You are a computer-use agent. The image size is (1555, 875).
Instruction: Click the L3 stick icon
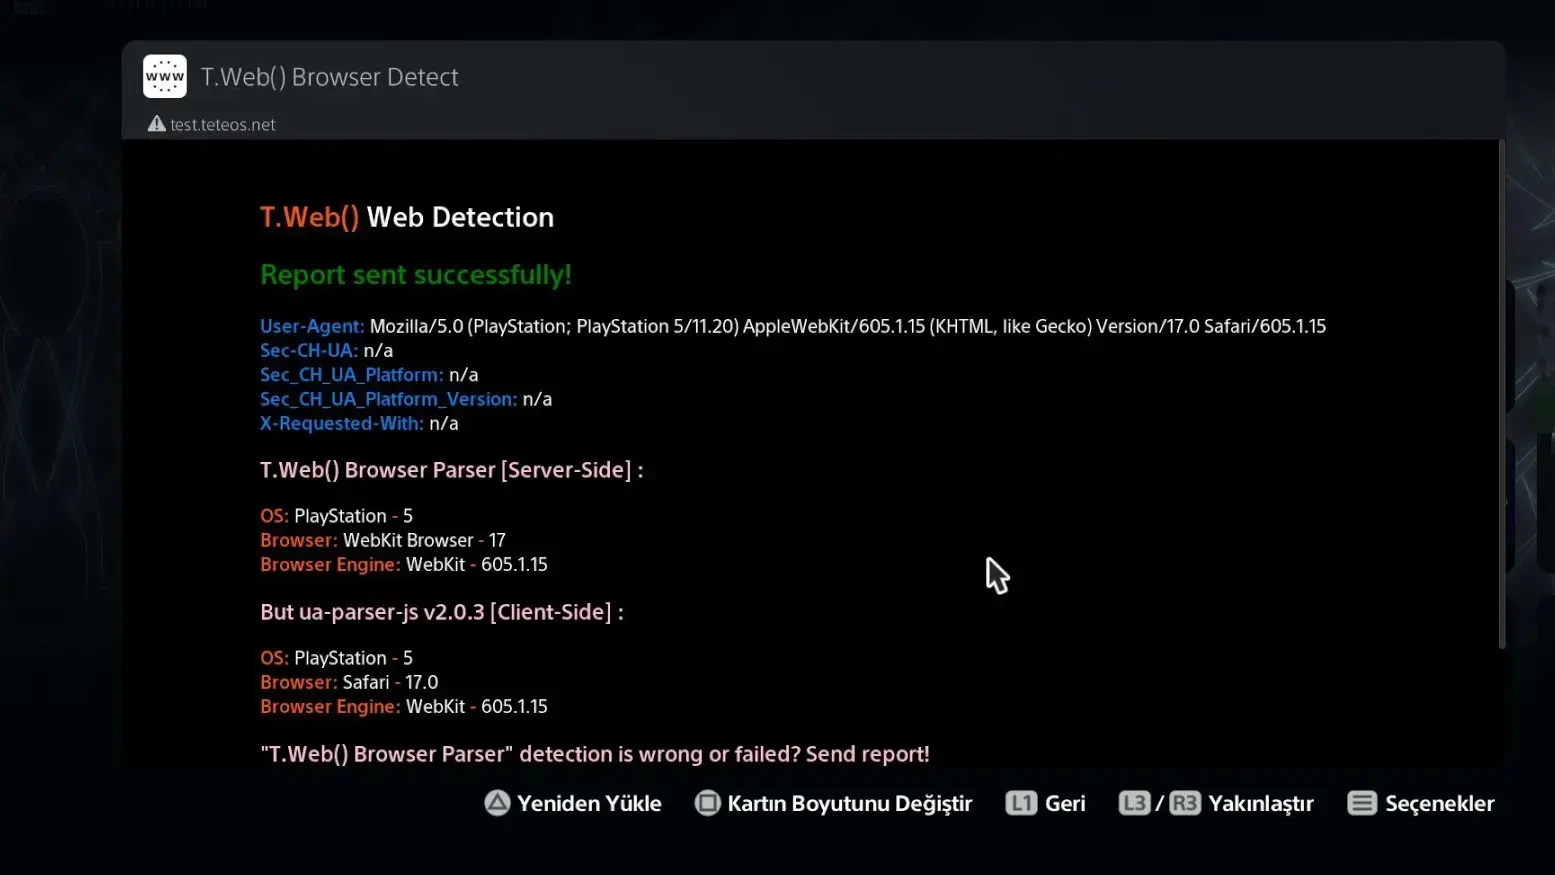(x=1135, y=803)
